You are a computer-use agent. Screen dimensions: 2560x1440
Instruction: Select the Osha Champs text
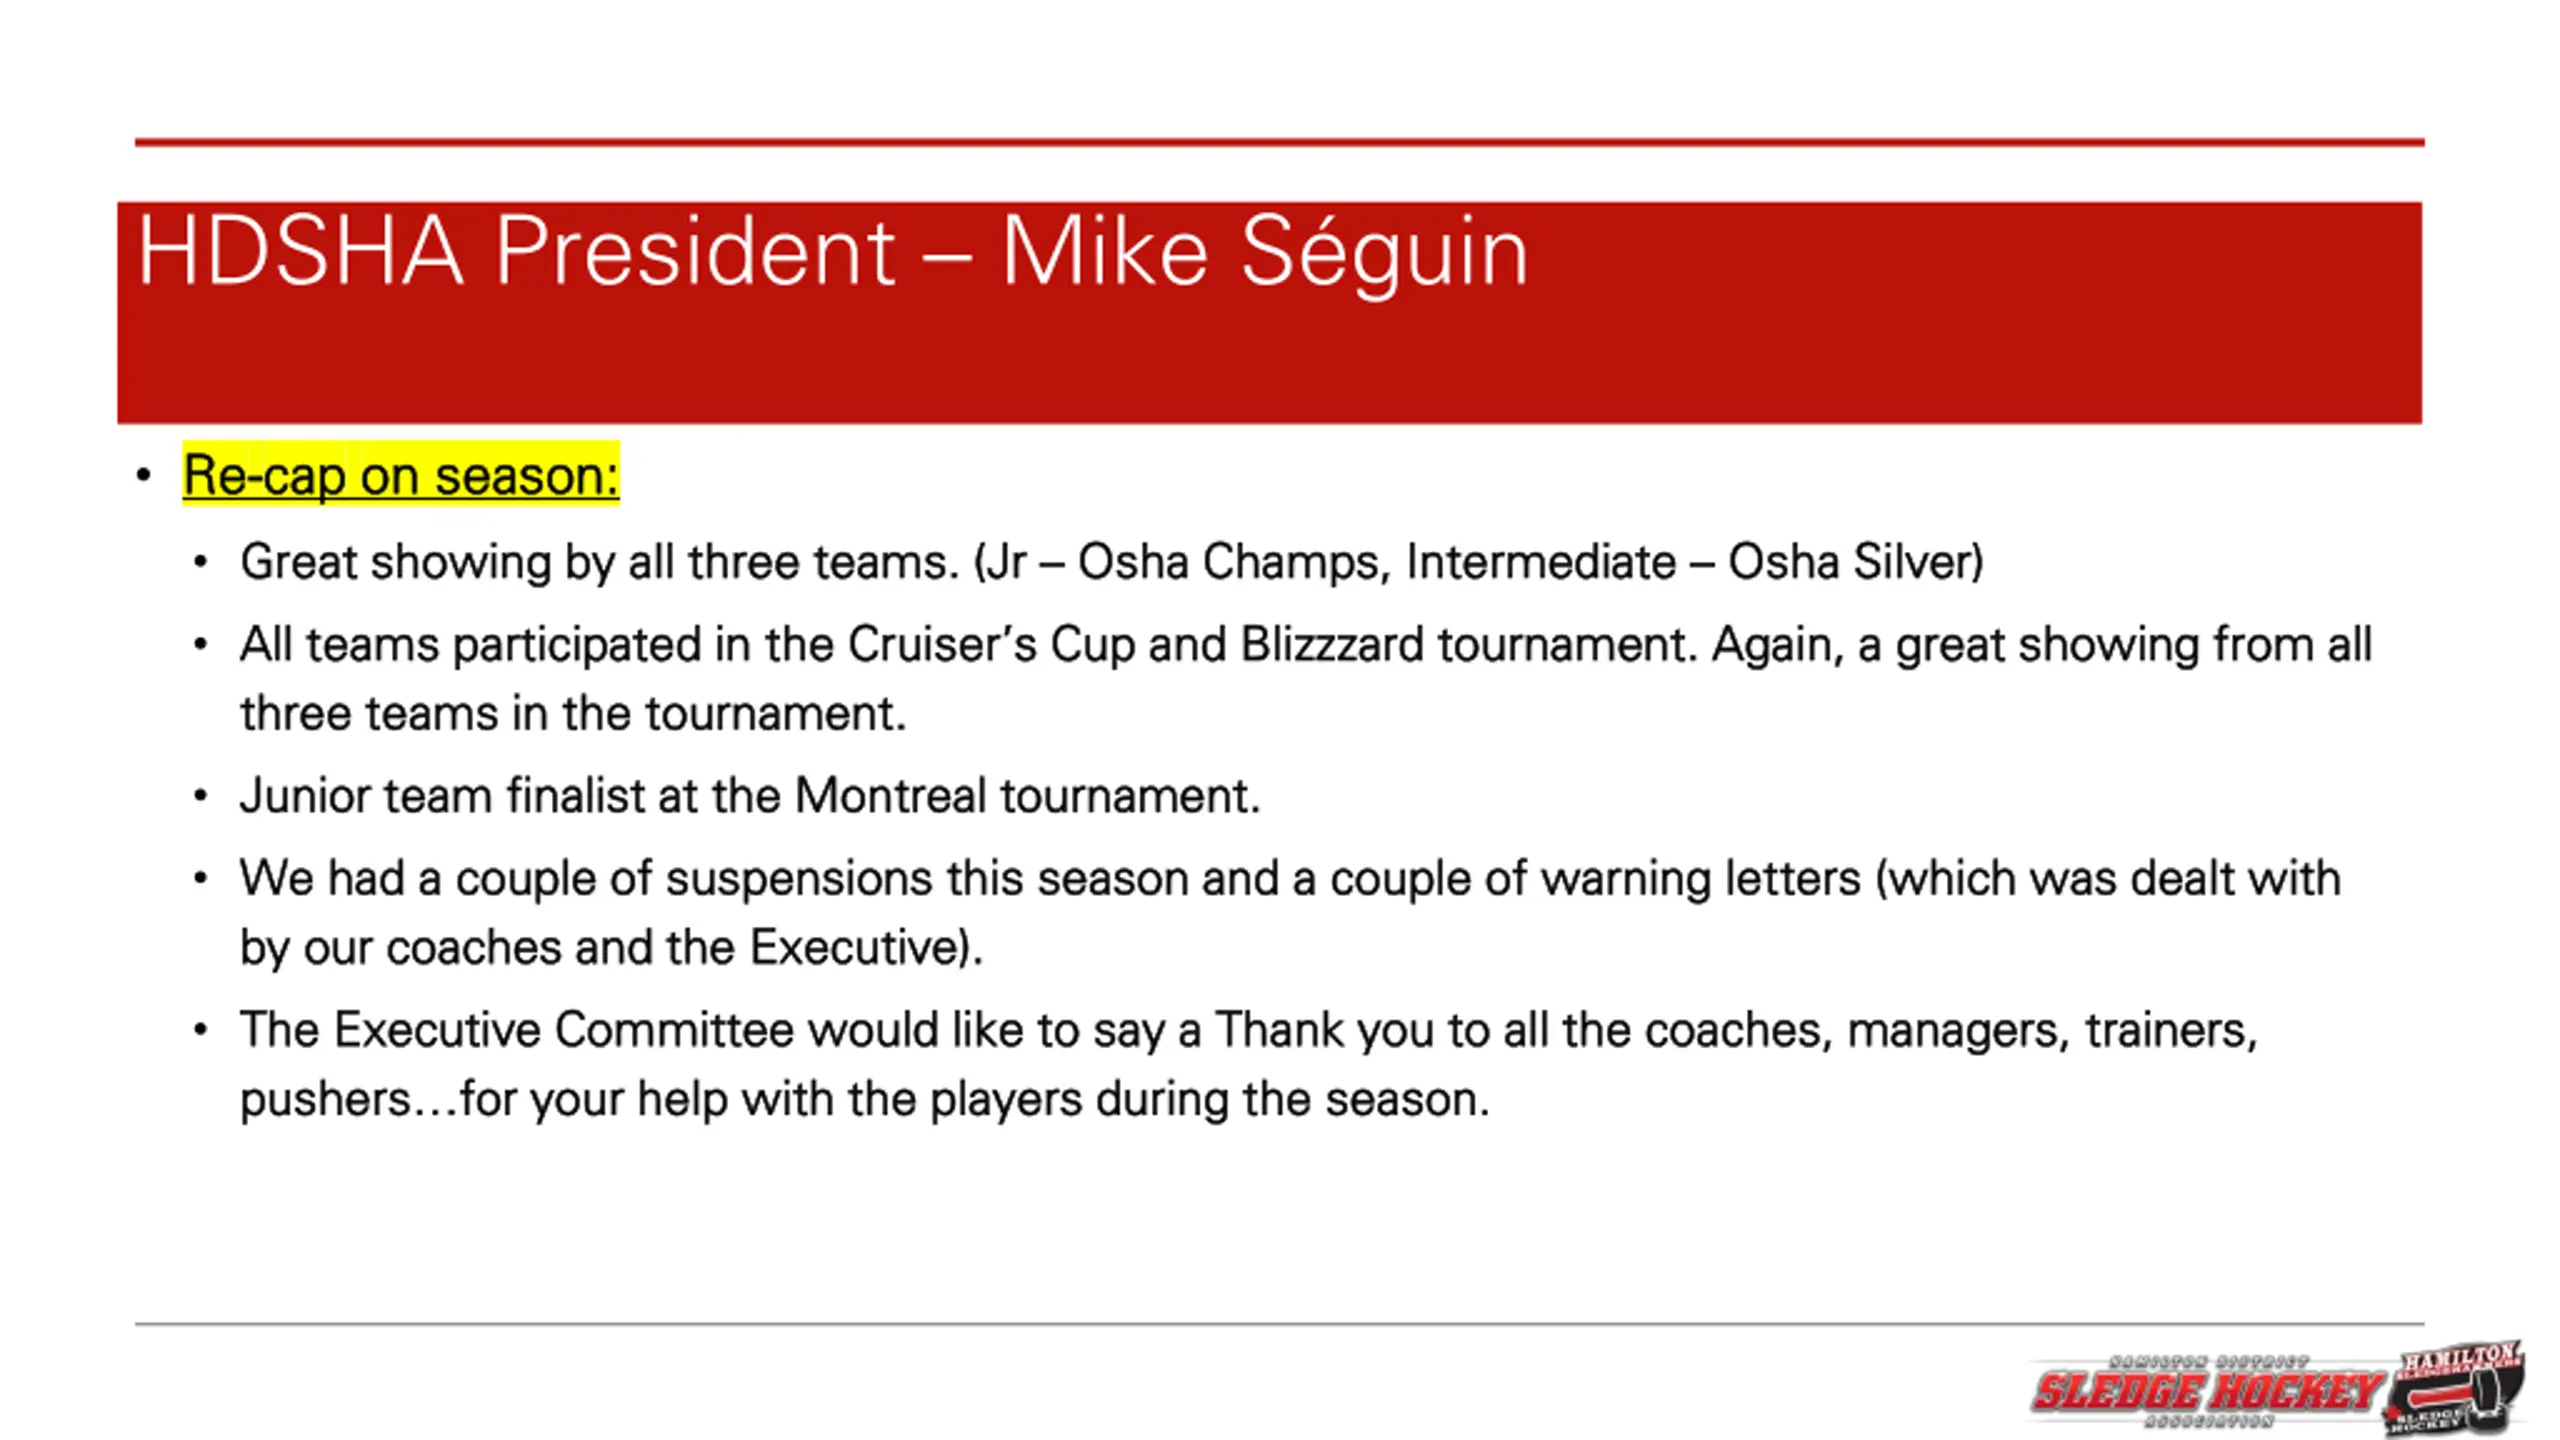point(1234,562)
